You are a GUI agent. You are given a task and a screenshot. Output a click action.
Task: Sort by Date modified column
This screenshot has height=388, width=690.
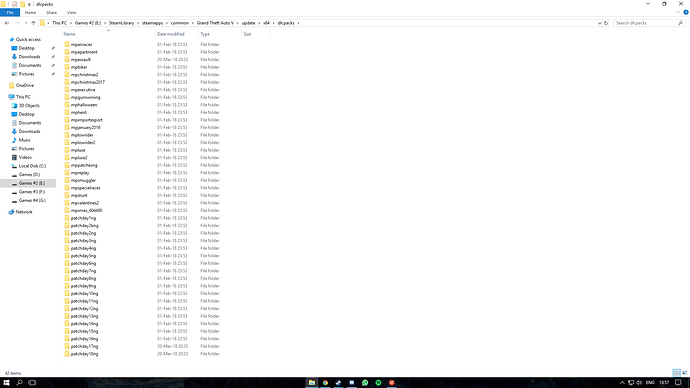(x=171, y=34)
